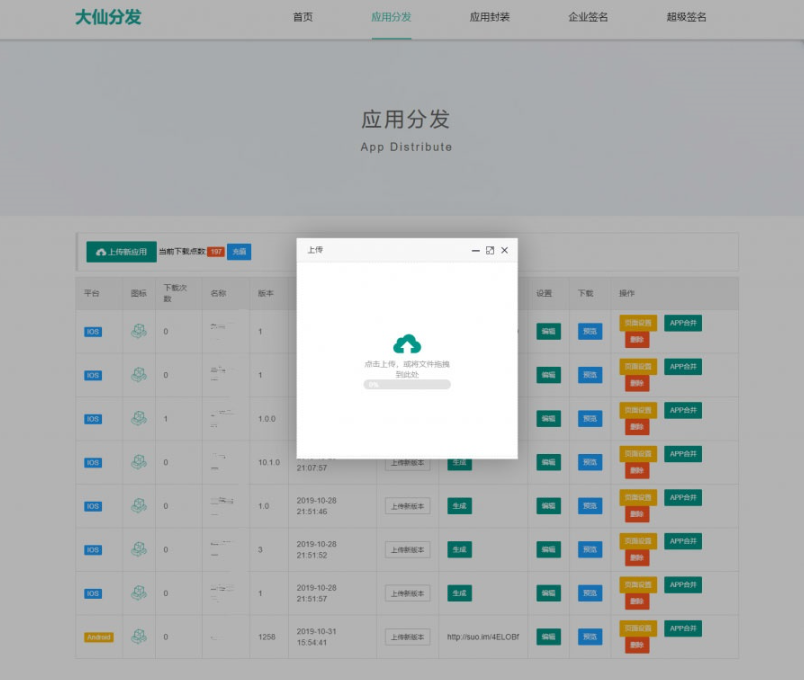The height and width of the screenshot is (680, 804).
Task: Click 上传新版本 in Android 1258 row
Action: [408, 637]
